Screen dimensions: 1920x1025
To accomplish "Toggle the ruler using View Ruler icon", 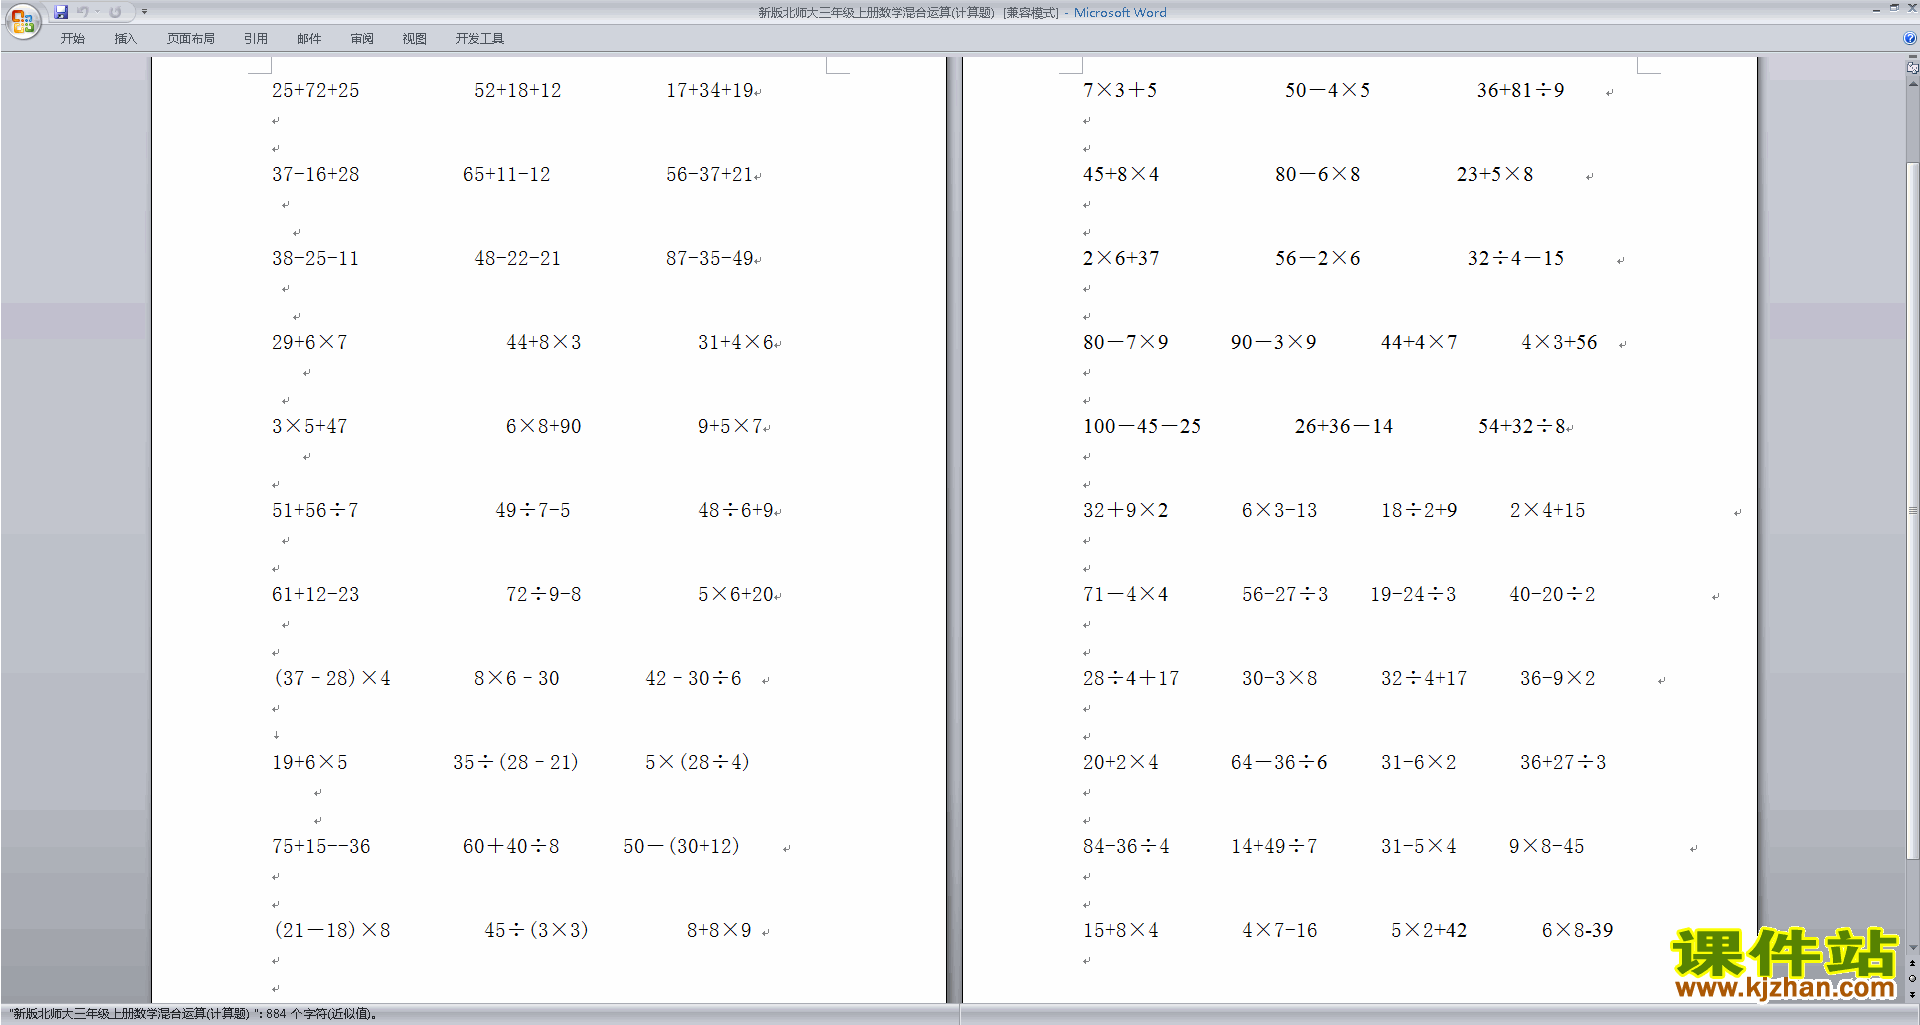I will coord(1912,68).
